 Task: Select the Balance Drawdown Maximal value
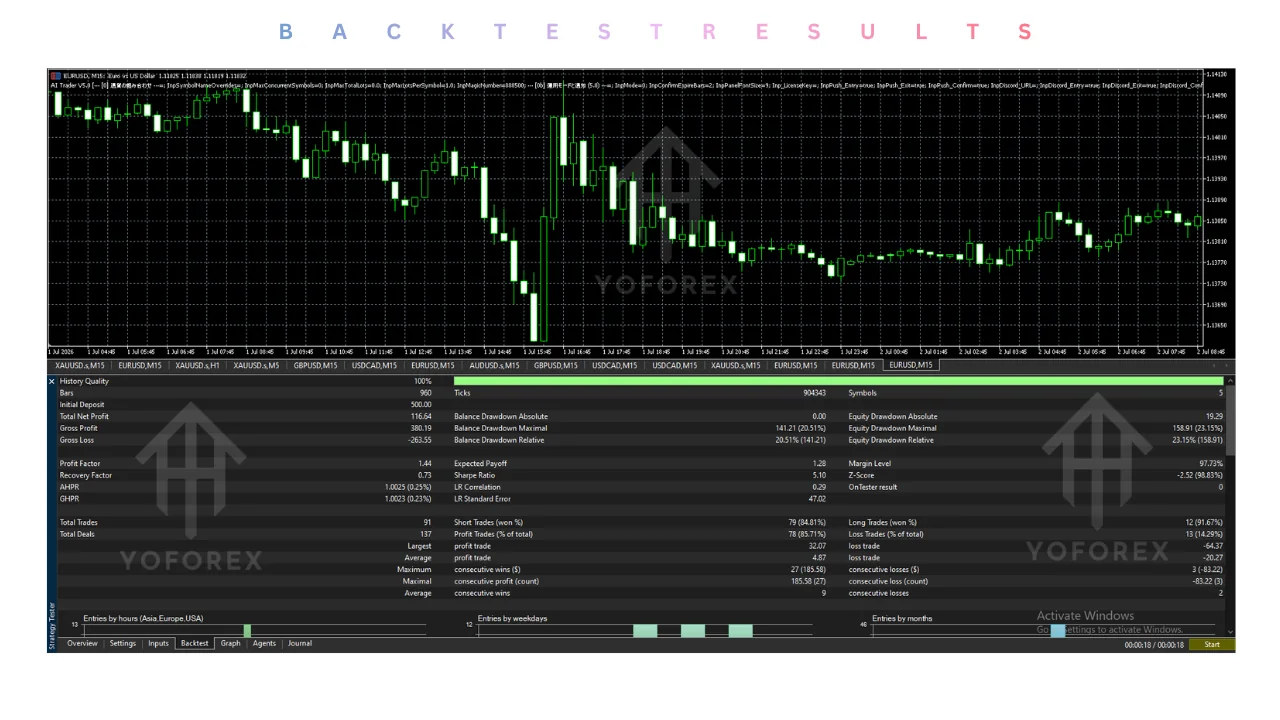pos(801,428)
